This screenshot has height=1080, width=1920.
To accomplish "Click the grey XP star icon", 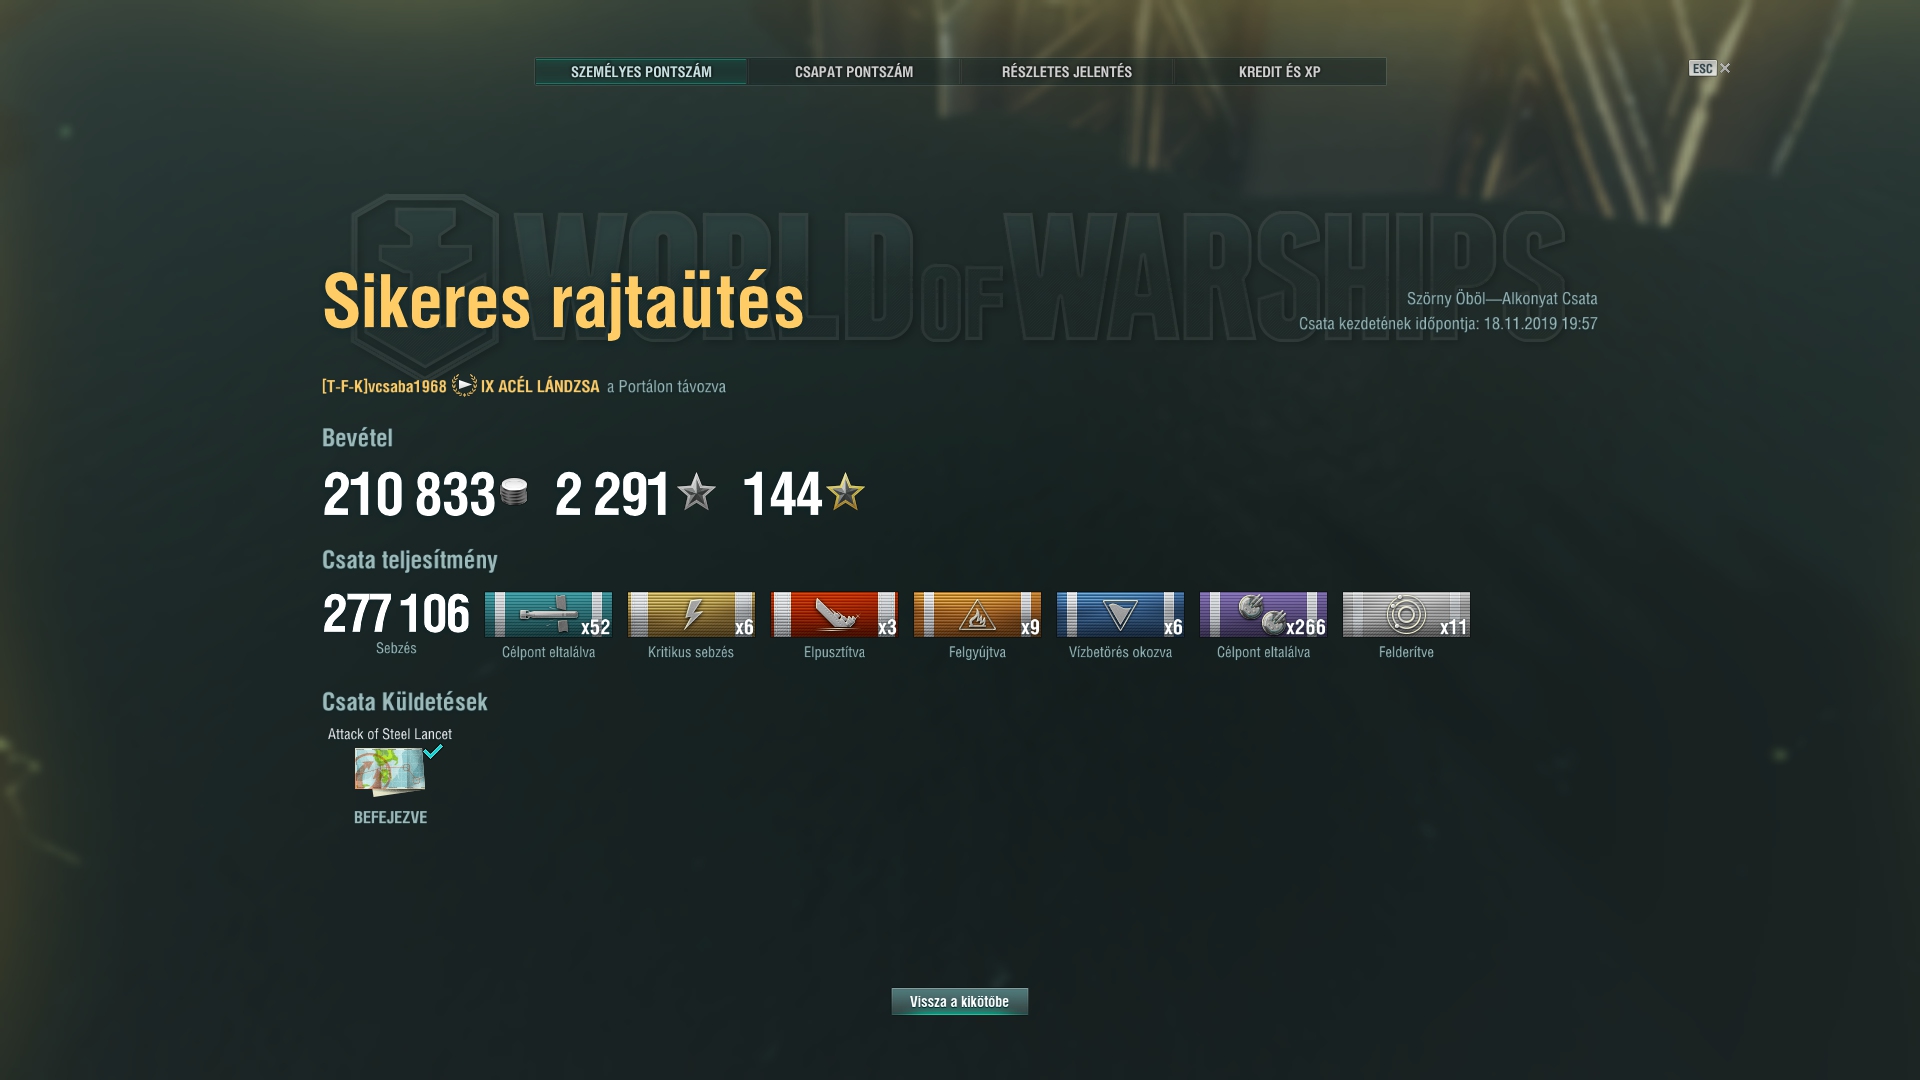I will point(696,492).
